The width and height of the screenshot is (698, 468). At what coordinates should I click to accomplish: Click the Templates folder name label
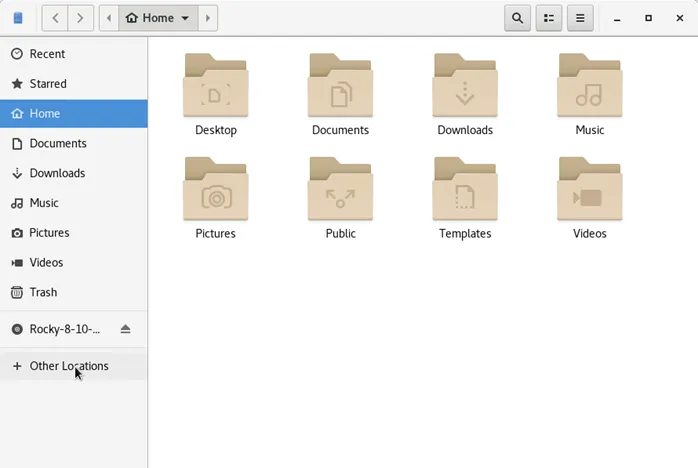[x=465, y=234]
